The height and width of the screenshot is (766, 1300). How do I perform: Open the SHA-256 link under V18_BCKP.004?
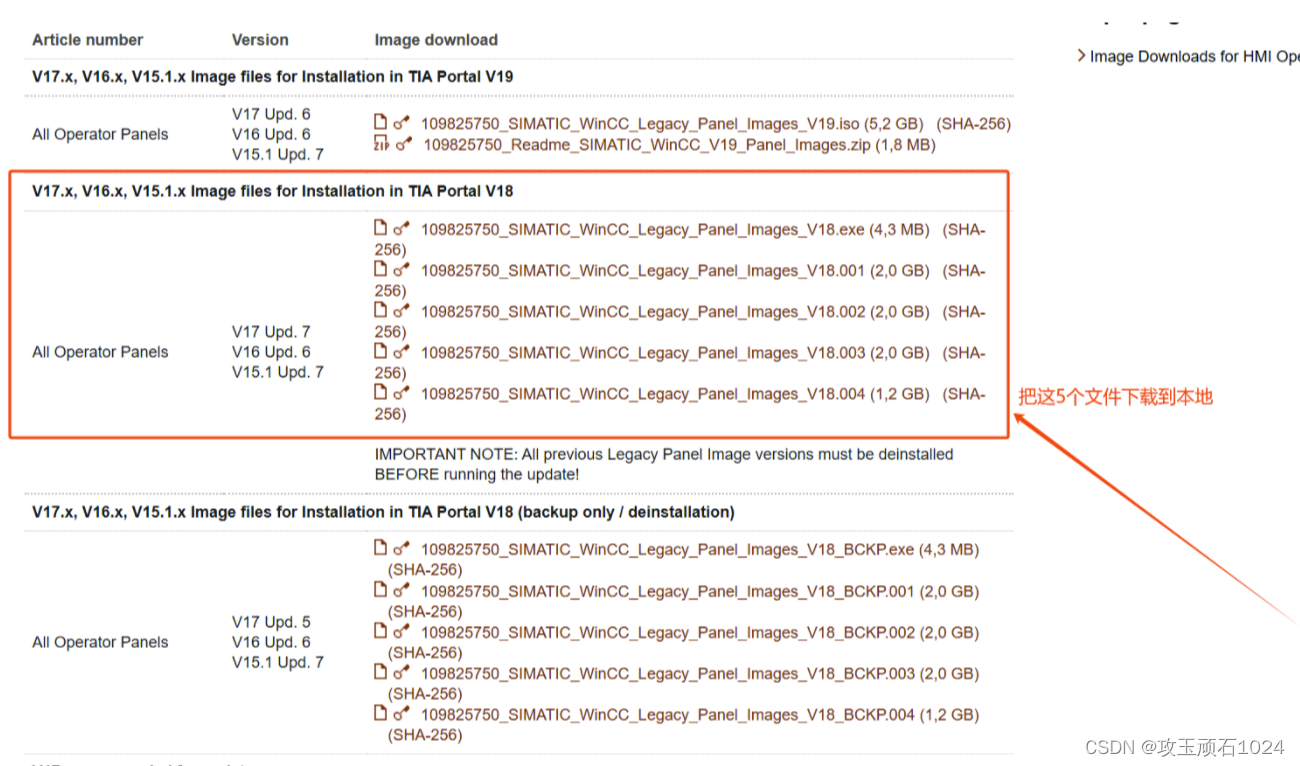coord(425,735)
